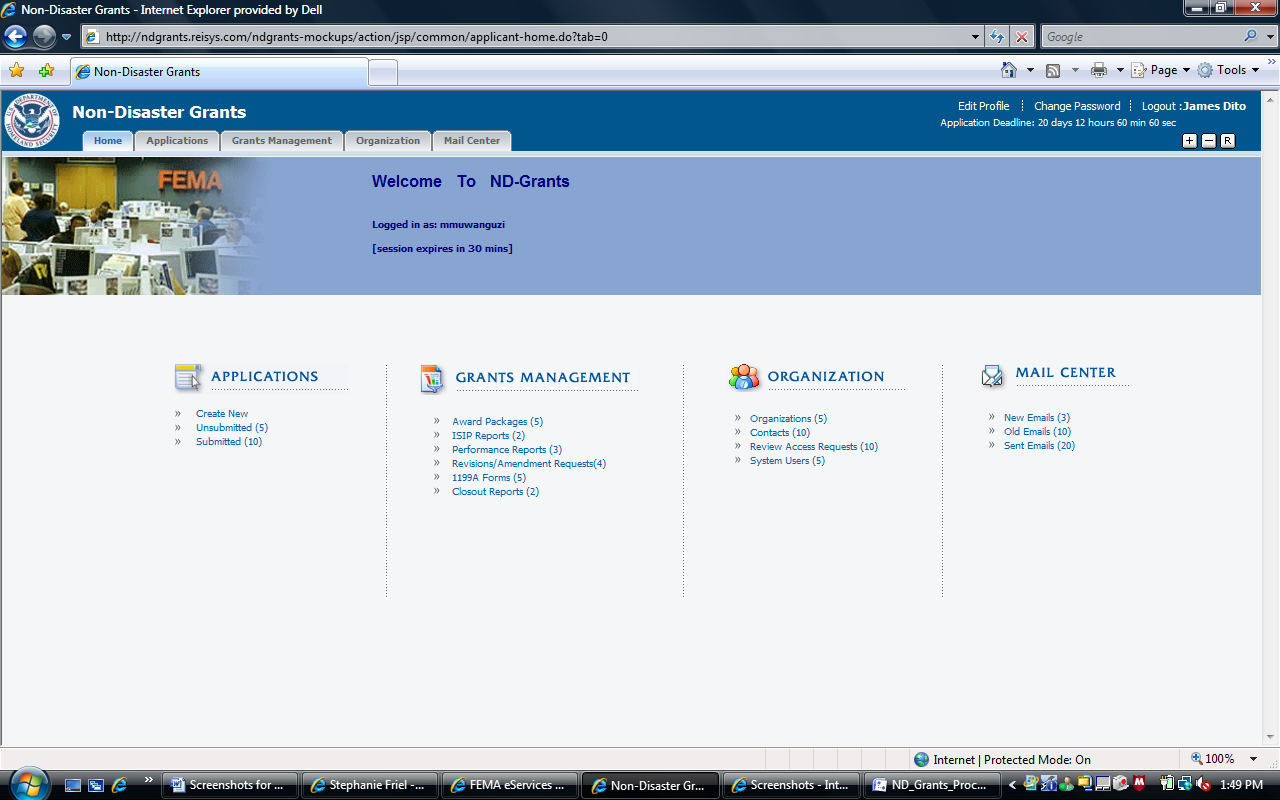The width and height of the screenshot is (1280, 800).
Task: Switch to the Grants Management tab
Action: (x=281, y=141)
